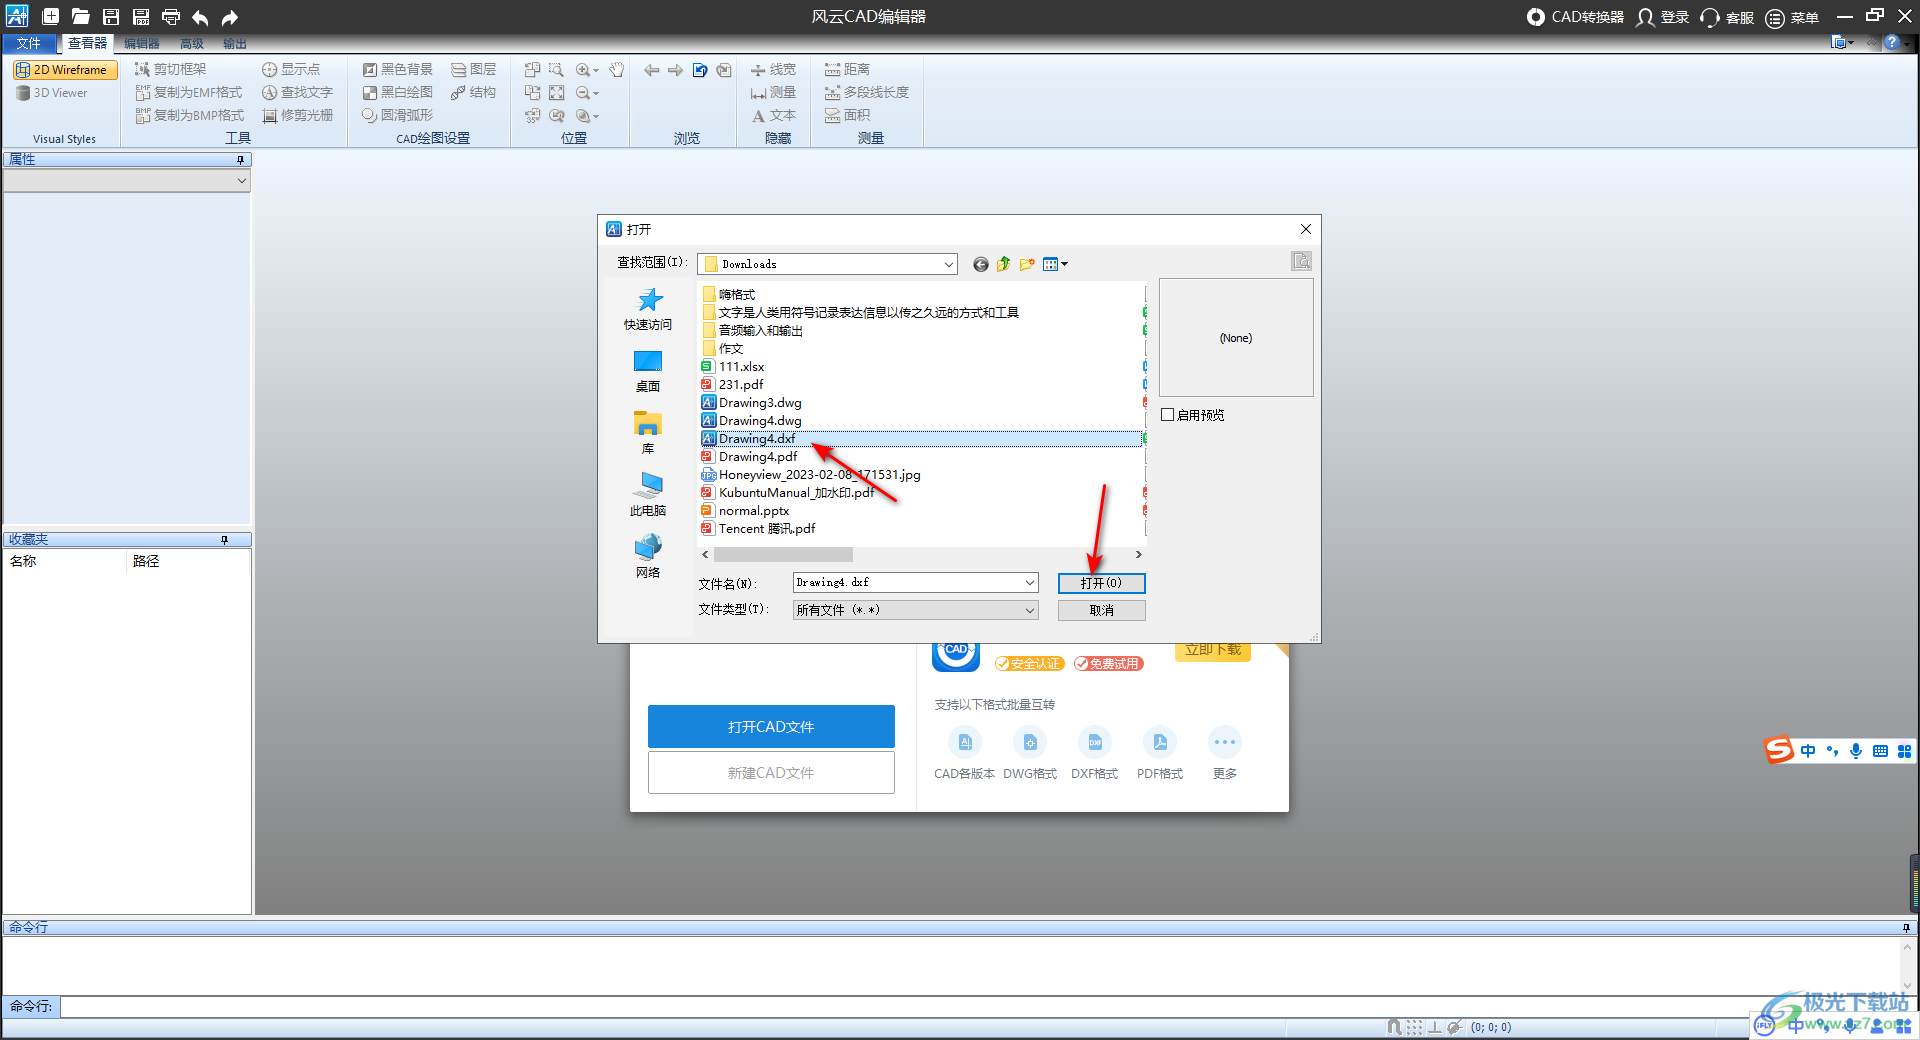Click the New file icon in title bar
The image size is (1920, 1040).
tap(50, 16)
